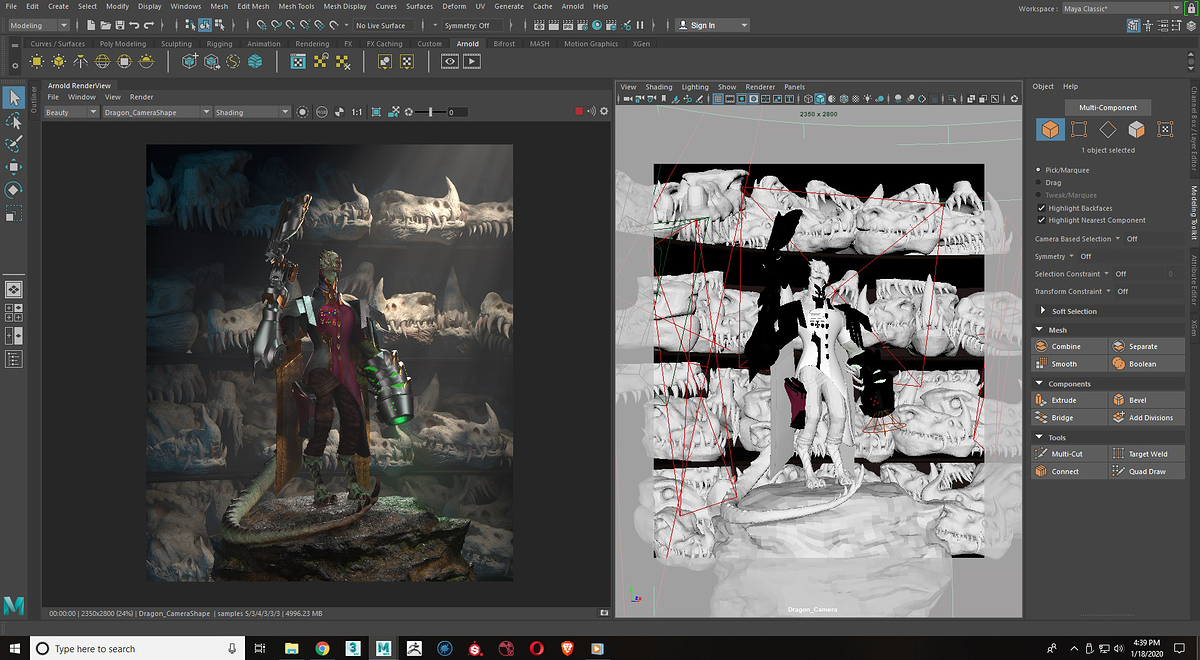Screen dimensions: 1200x660
Task: Click RenderView 1:1 zoom icon
Action: 357,112
